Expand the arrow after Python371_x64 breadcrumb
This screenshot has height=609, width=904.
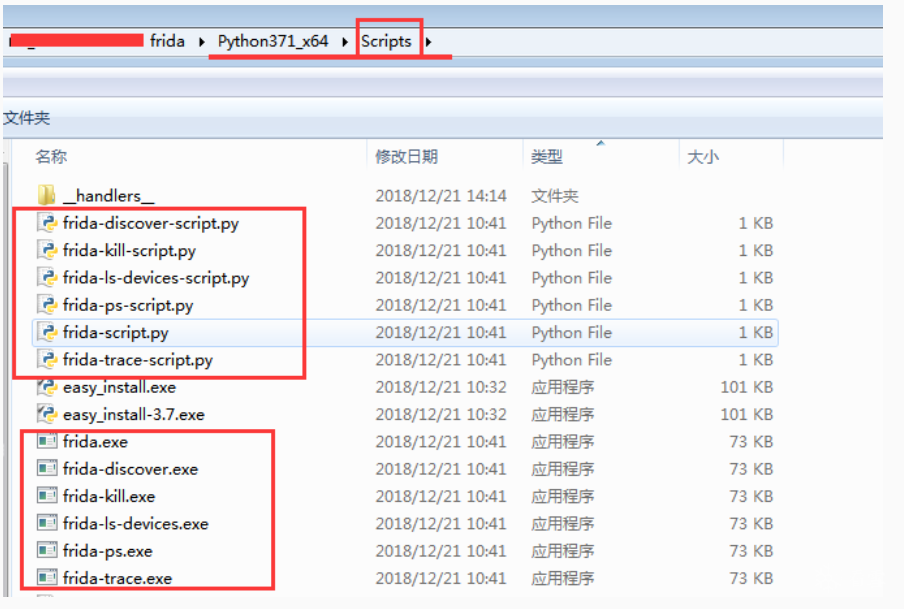click(345, 42)
